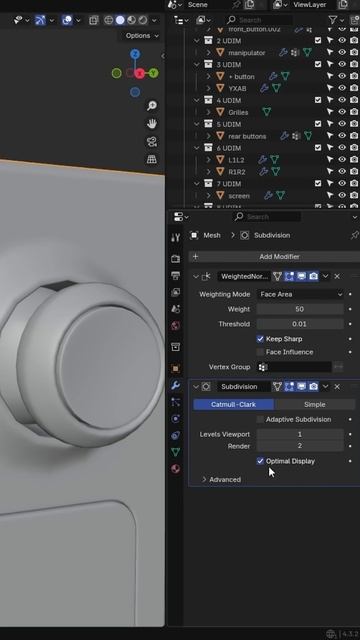
Task: Toggle Subdivision modifier viewport display
Action: coord(301,387)
